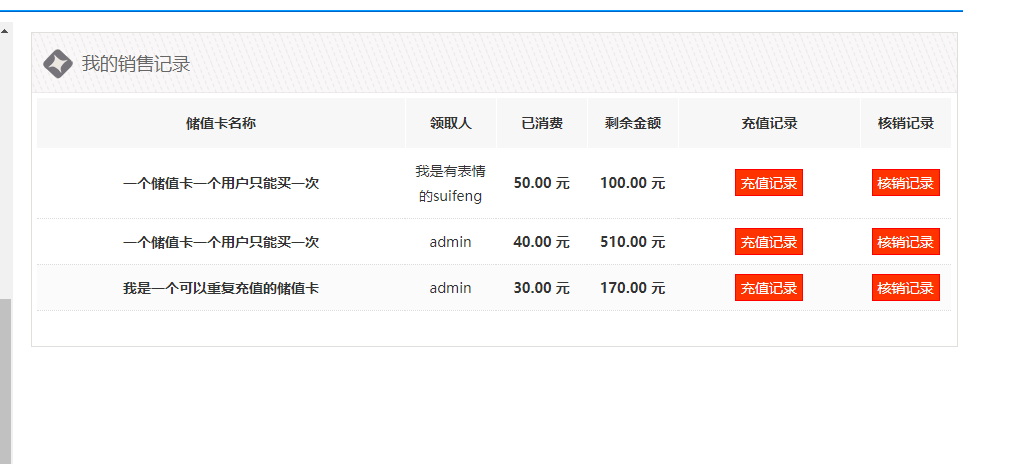Screen dimensions: 1014x464
Task: Click the 我的销售记录 panel title
Action: point(136,64)
